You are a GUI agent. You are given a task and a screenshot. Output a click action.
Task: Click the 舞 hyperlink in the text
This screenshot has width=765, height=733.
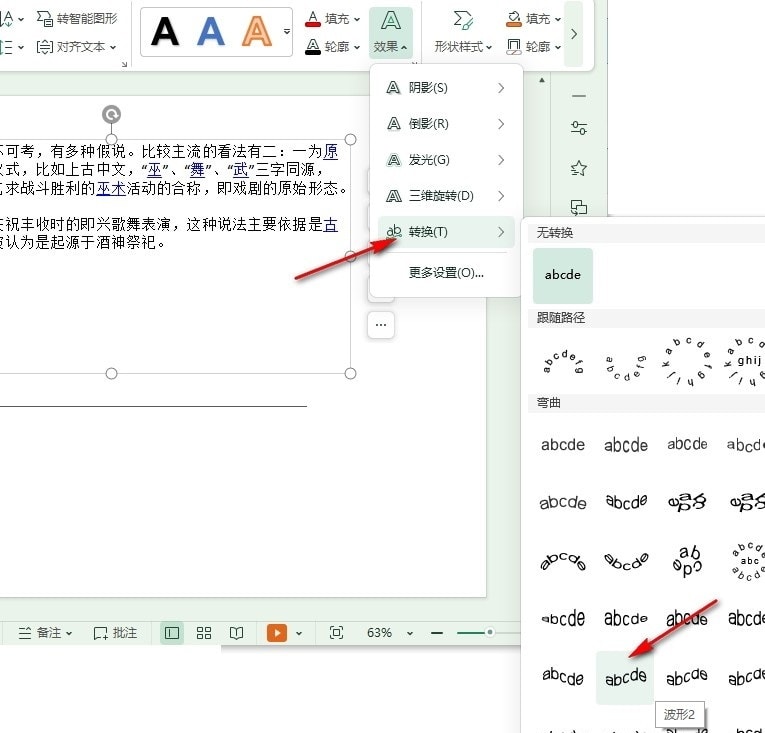[x=197, y=169]
